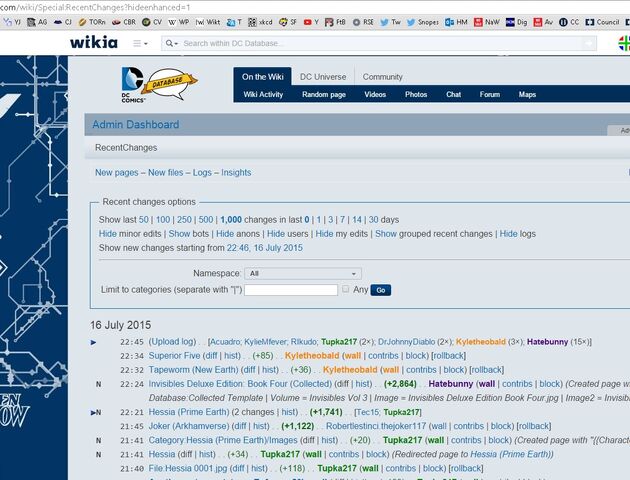This screenshot has width=630, height=480.
Task: Open Random page from the navigation
Action: (324, 94)
